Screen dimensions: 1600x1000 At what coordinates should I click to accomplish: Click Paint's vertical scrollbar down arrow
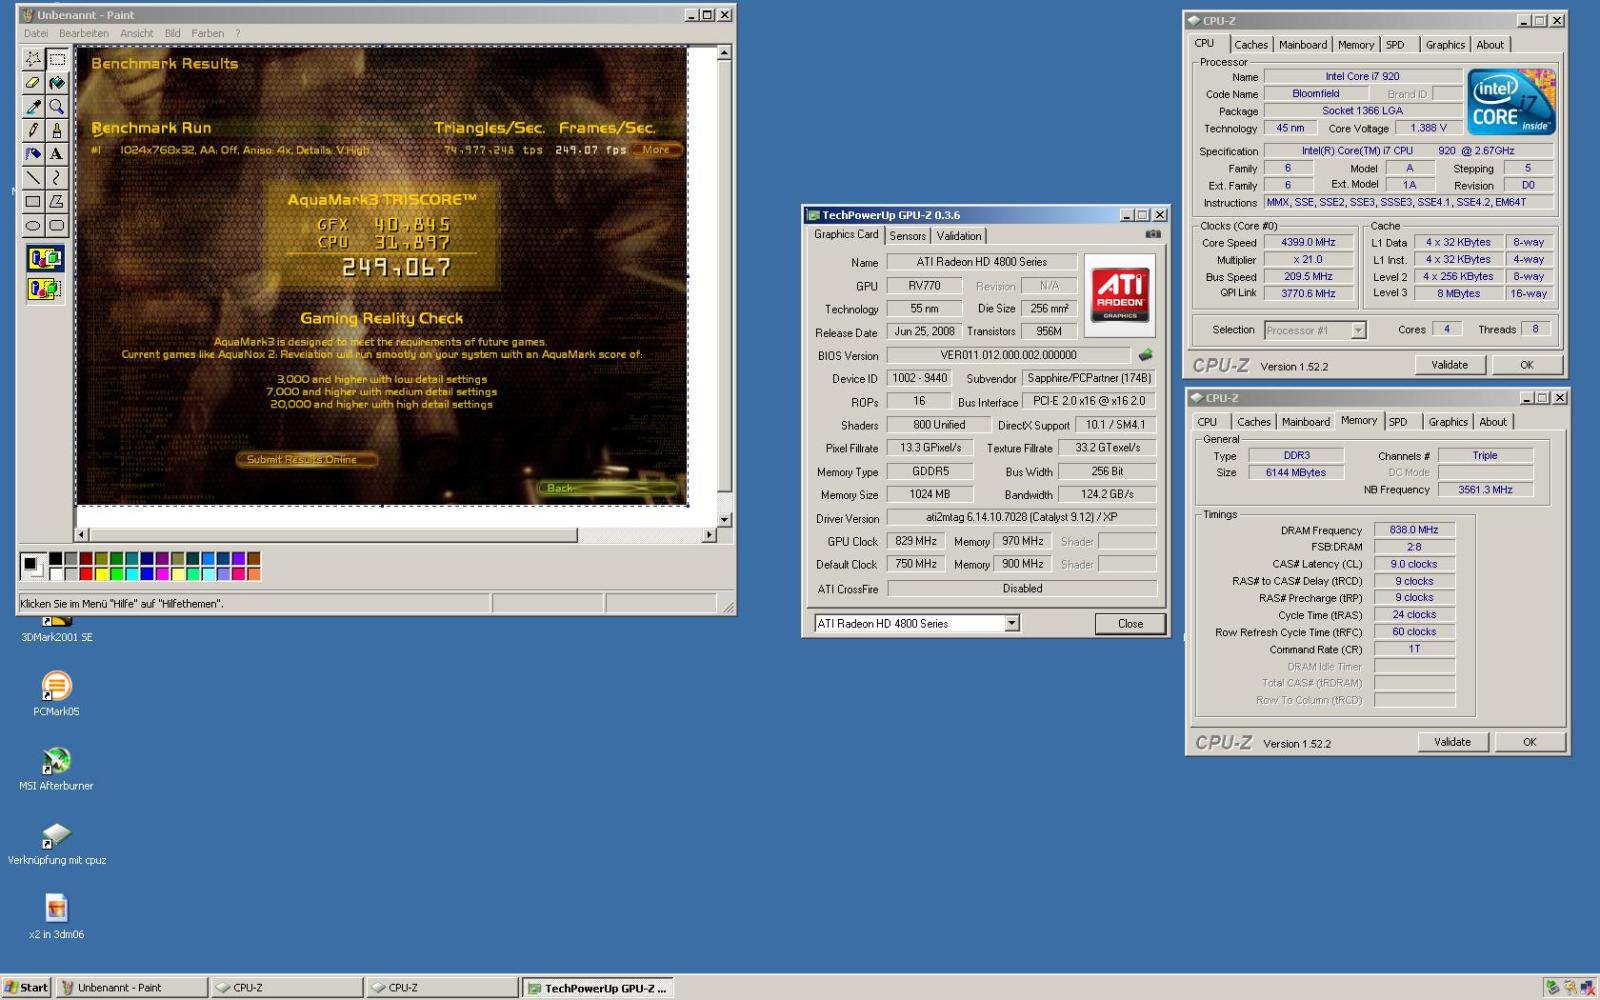pos(725,520)
